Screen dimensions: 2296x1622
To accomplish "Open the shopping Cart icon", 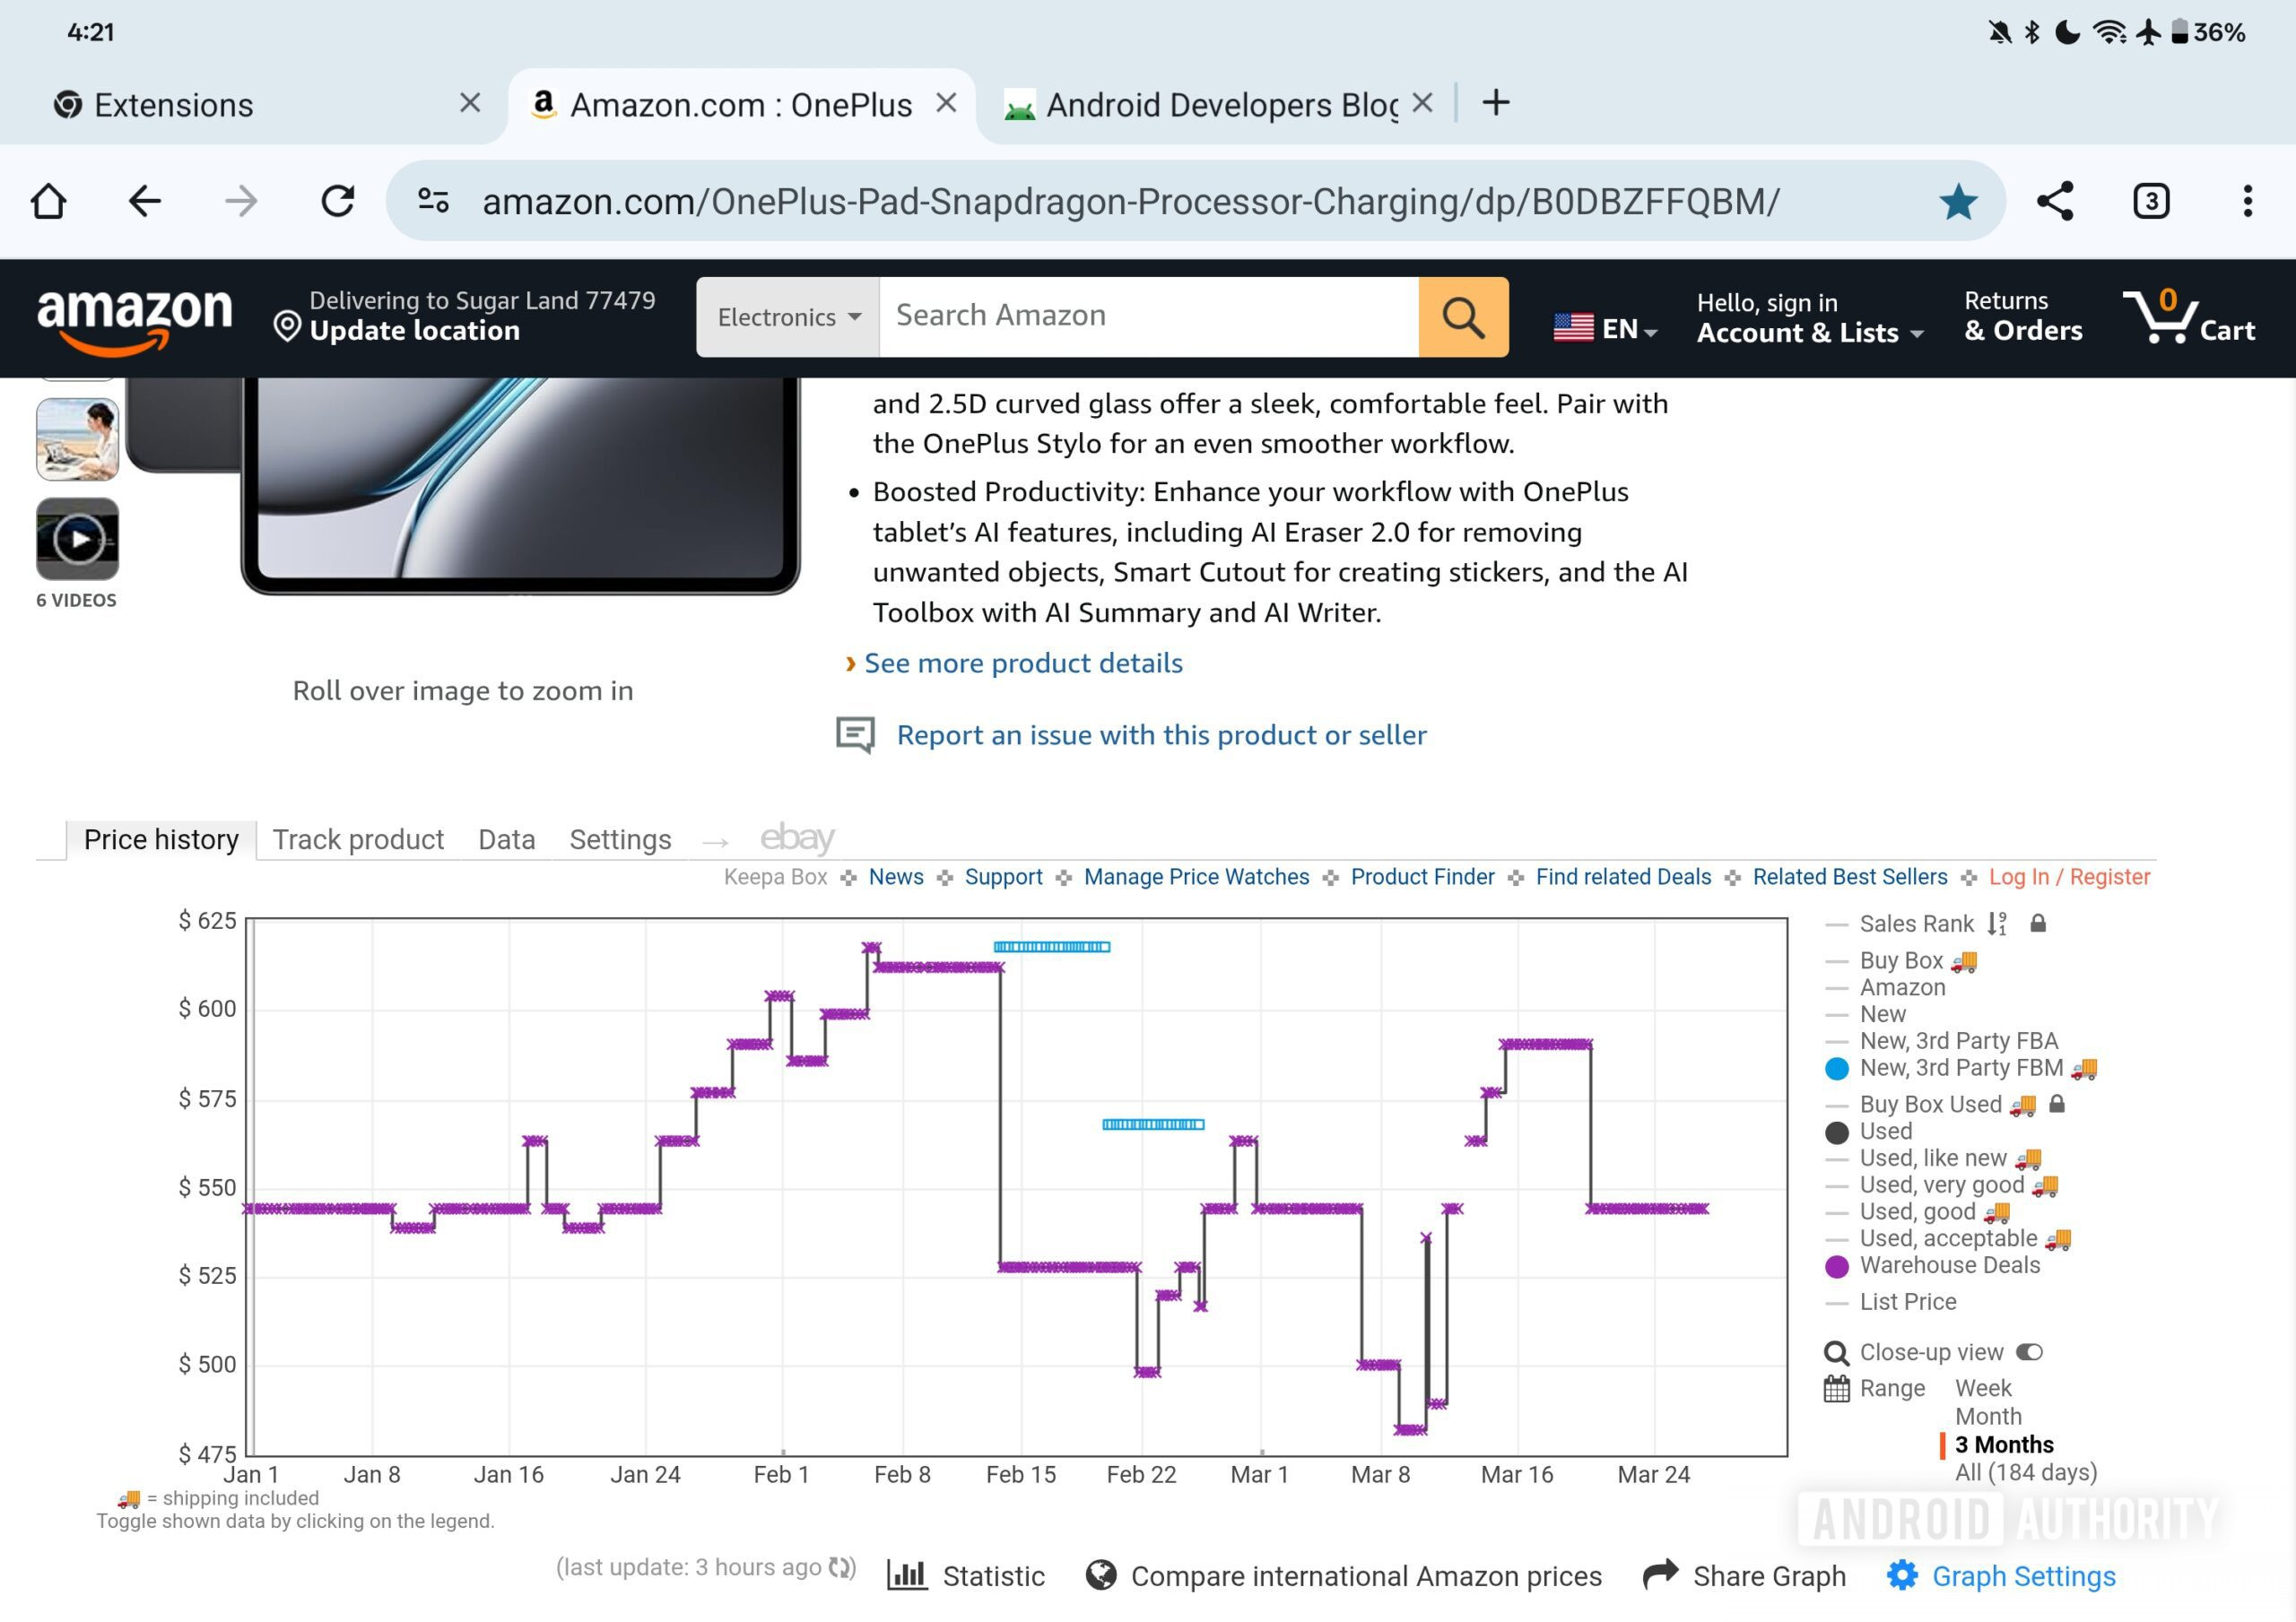I will 2187,317.
